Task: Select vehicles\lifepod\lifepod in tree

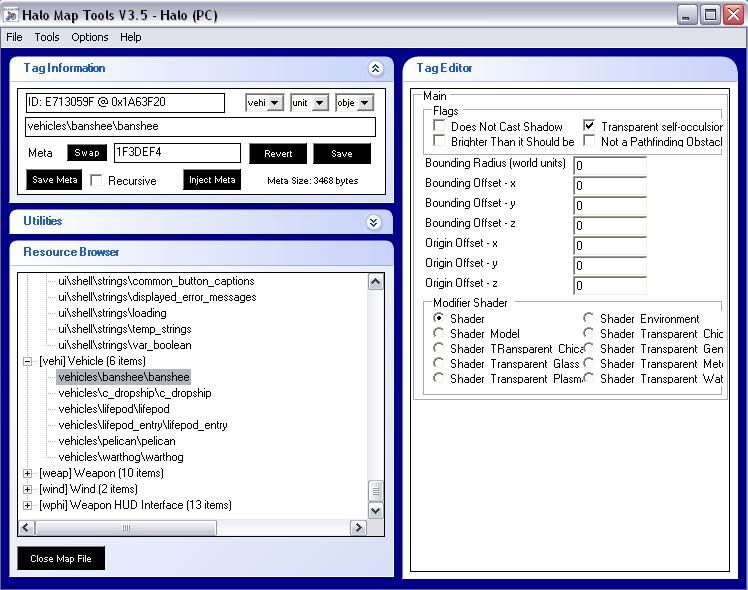Action: 114,409
